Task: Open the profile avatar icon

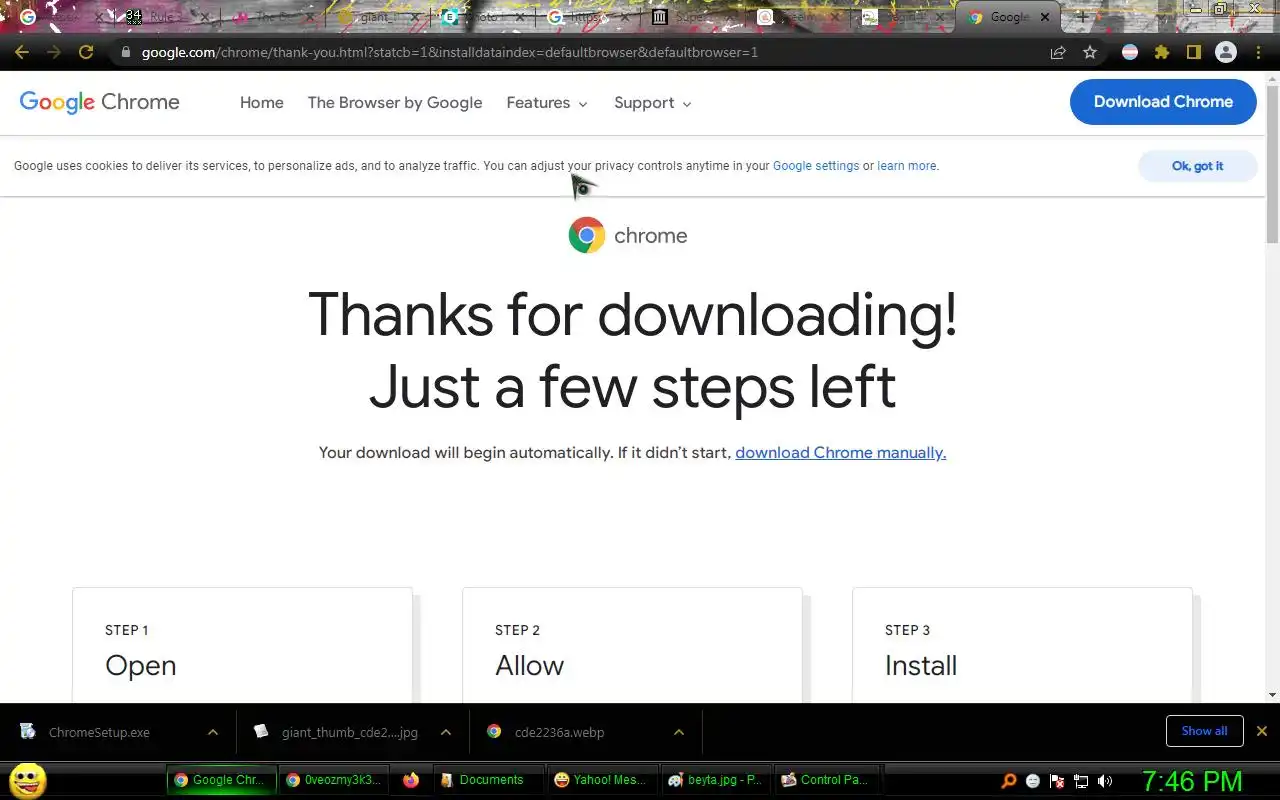Action: click(1226, 52)
